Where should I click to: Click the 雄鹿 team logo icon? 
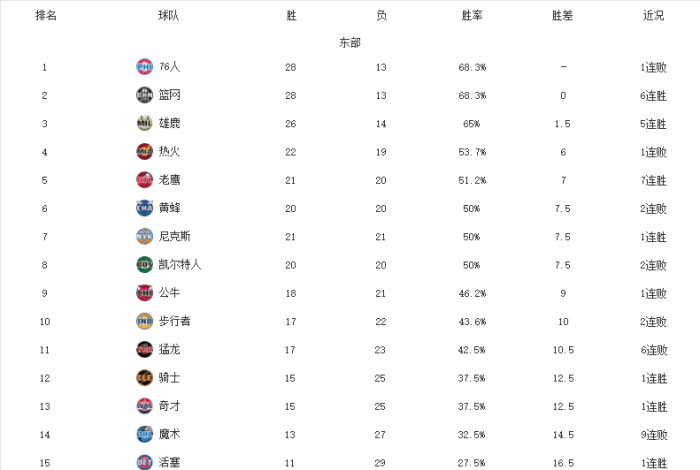click(144, 123)
